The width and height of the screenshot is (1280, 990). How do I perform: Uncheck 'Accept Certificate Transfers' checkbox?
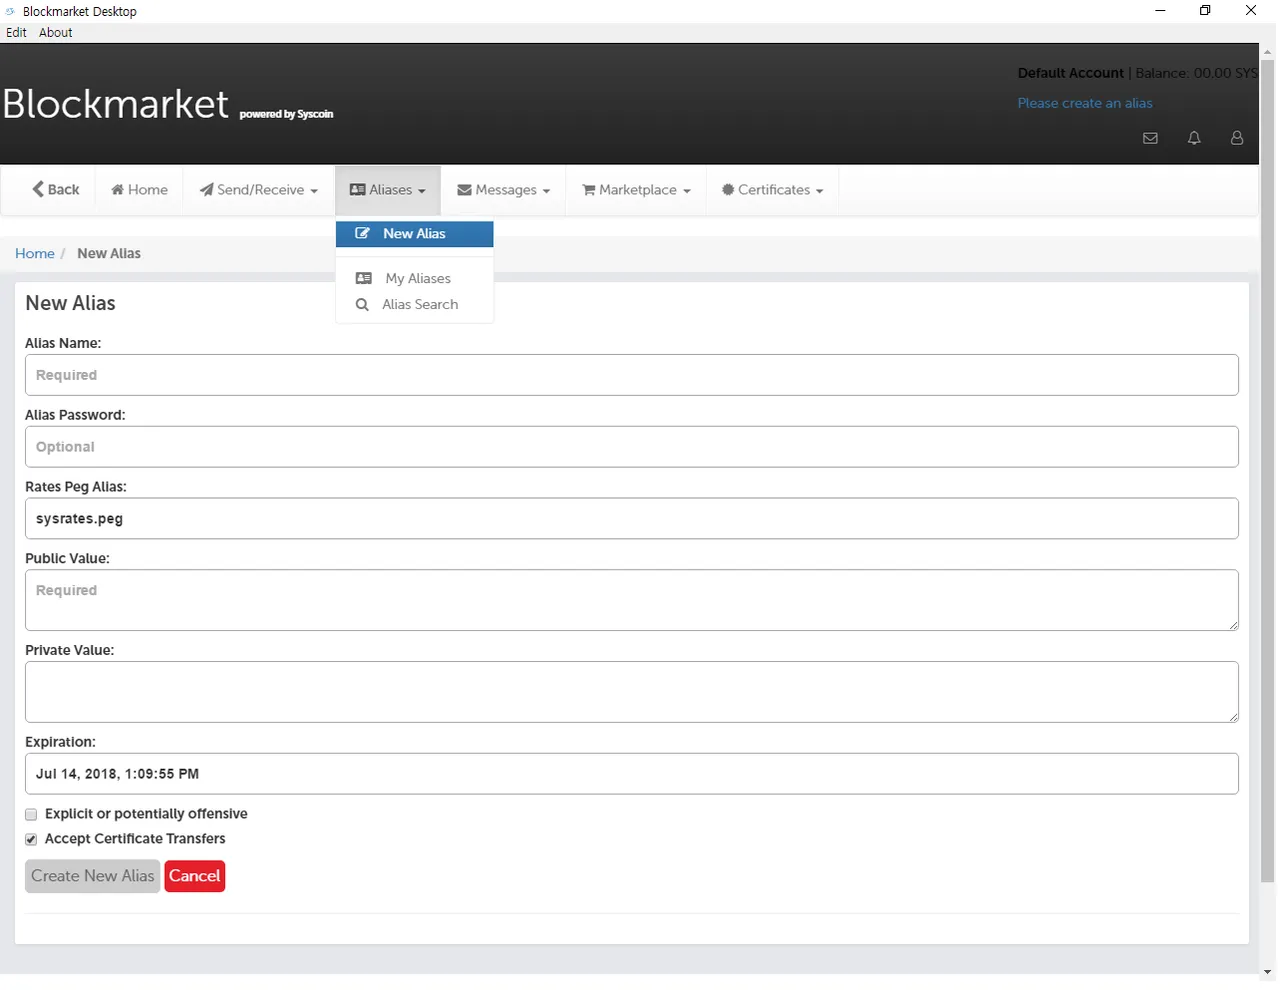[x=31, y=840]
